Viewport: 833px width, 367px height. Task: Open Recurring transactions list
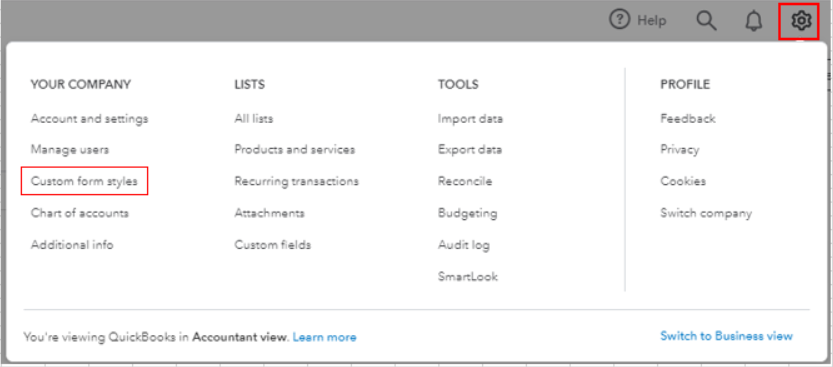point(296,181)
